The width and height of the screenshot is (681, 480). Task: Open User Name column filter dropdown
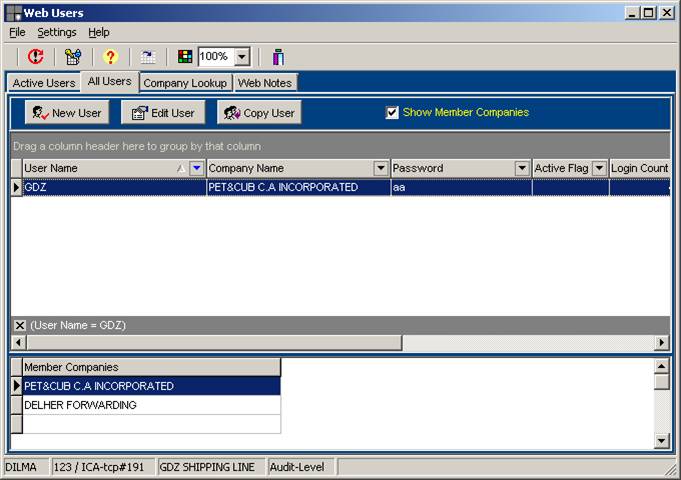(x=197, y=169)
